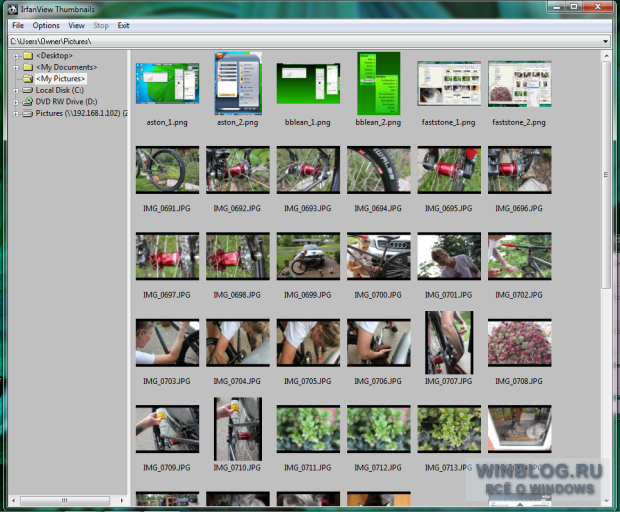Click the IMG_0698.JPG filename text

[237, 295]
